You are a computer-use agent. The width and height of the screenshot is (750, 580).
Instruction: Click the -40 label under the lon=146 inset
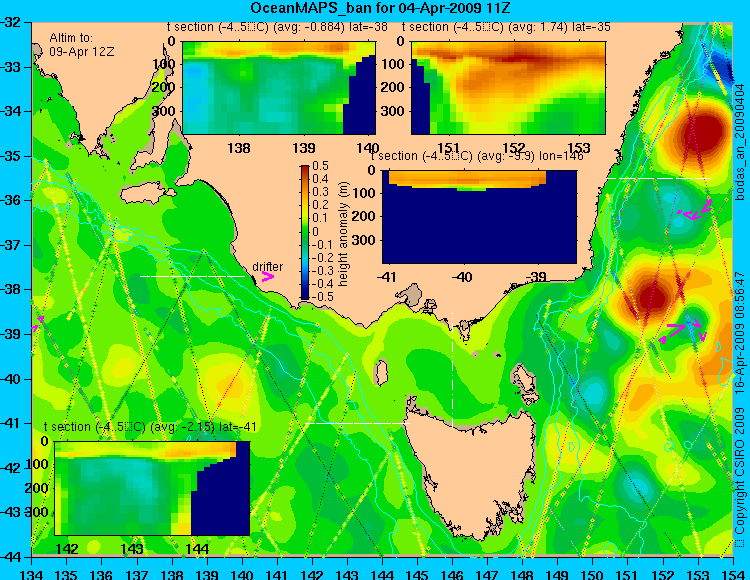click(461, 277)
